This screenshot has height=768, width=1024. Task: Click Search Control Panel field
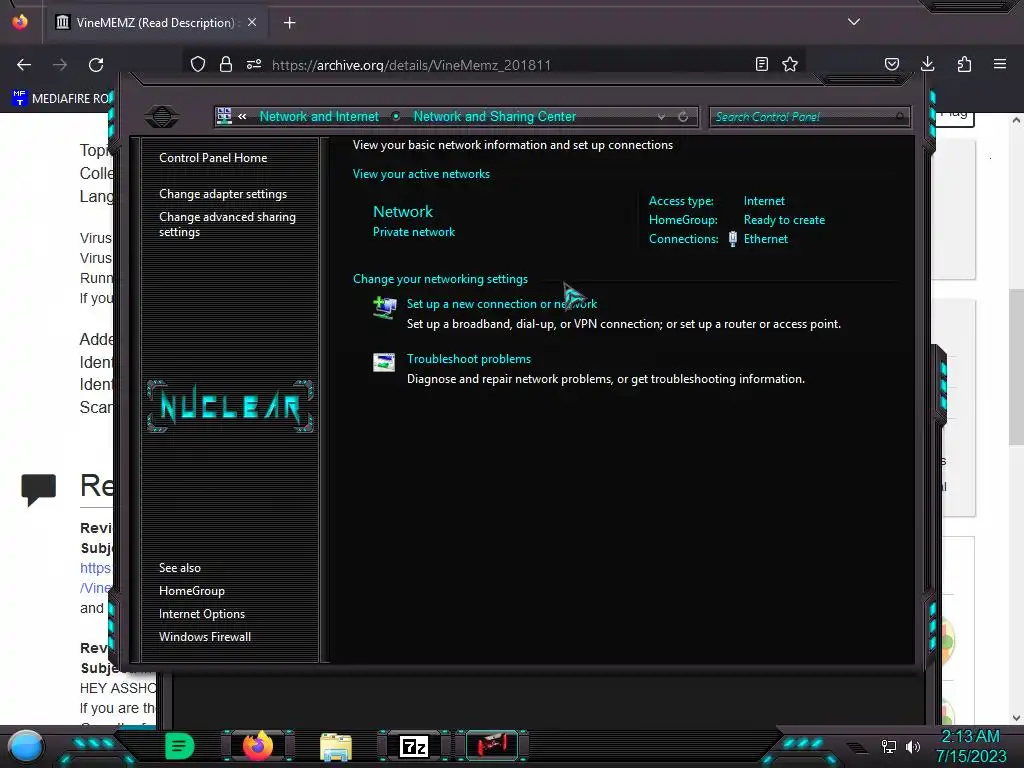click(x=808, y=117)
